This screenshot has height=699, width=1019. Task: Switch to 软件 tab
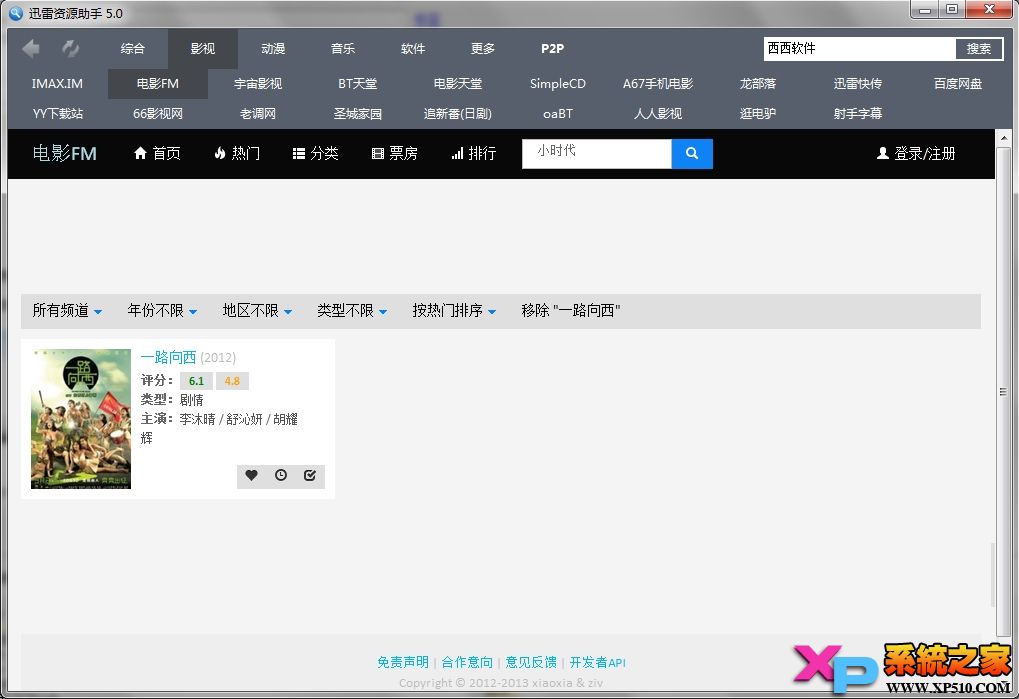[x=413, y=49]
